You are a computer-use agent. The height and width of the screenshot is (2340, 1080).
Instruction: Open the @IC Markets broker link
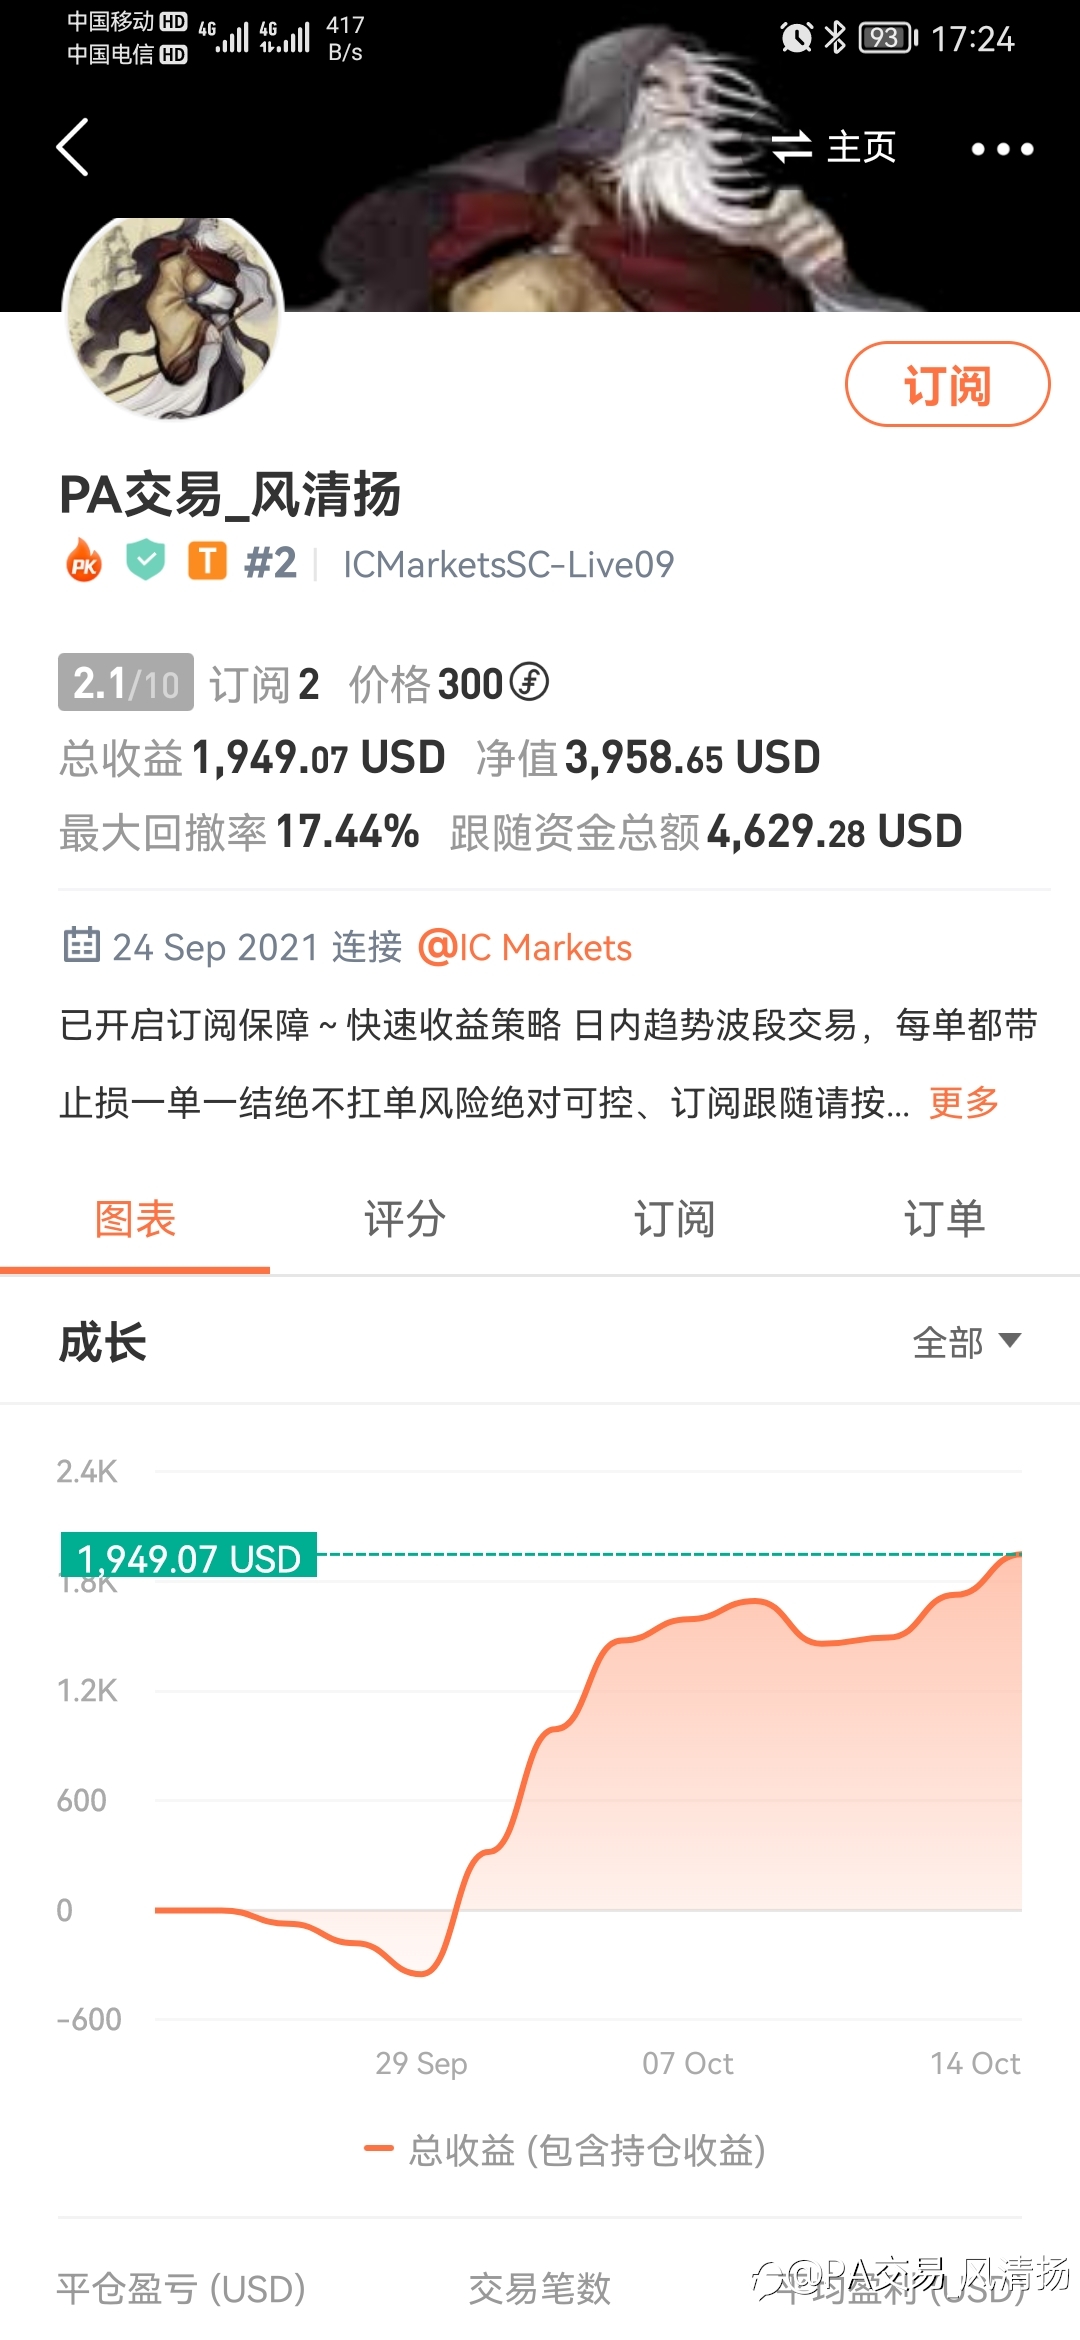pos(525,947)
